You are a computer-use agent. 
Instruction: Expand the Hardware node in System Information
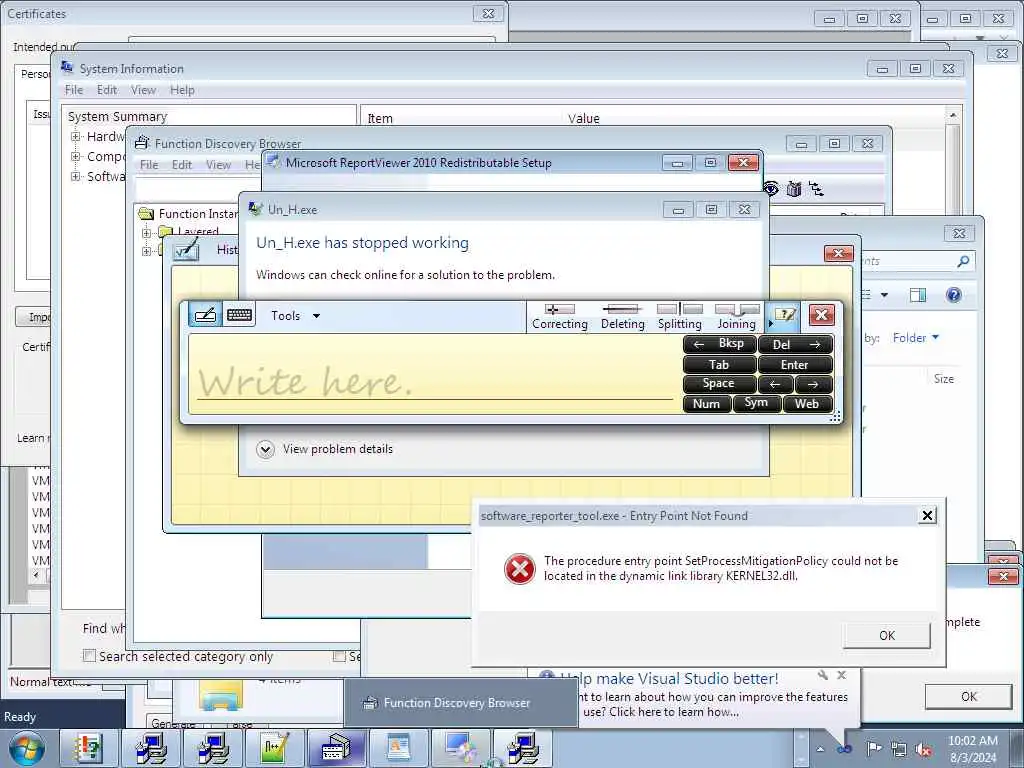[76, 136]
